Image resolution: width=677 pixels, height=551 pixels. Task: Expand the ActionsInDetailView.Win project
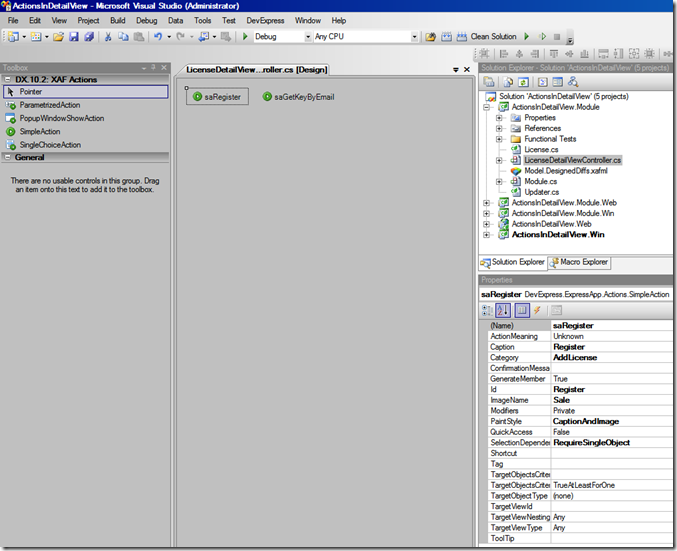487,235
